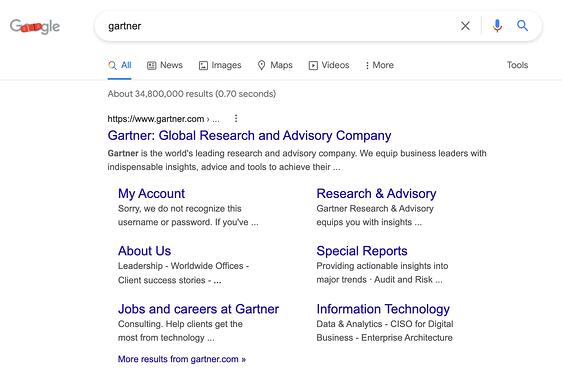Click More results from gartner.com
The image size is (562, 383).
182,359
